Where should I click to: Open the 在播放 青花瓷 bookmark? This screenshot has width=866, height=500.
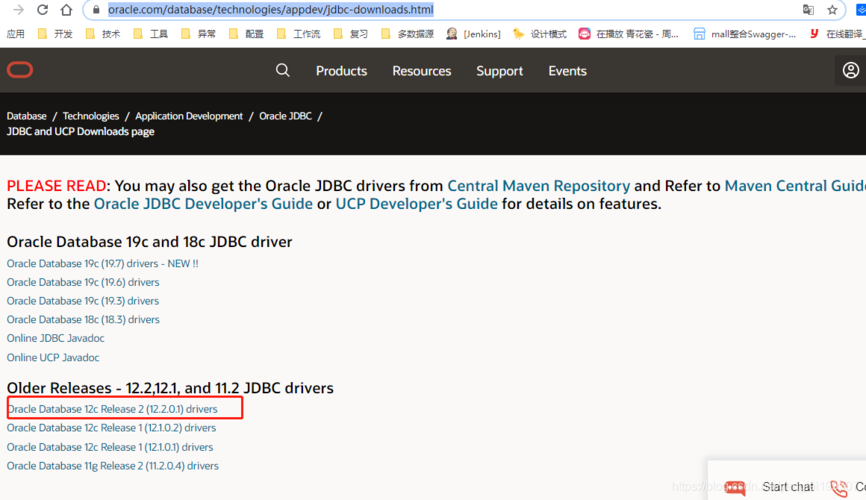pos(629,34)
